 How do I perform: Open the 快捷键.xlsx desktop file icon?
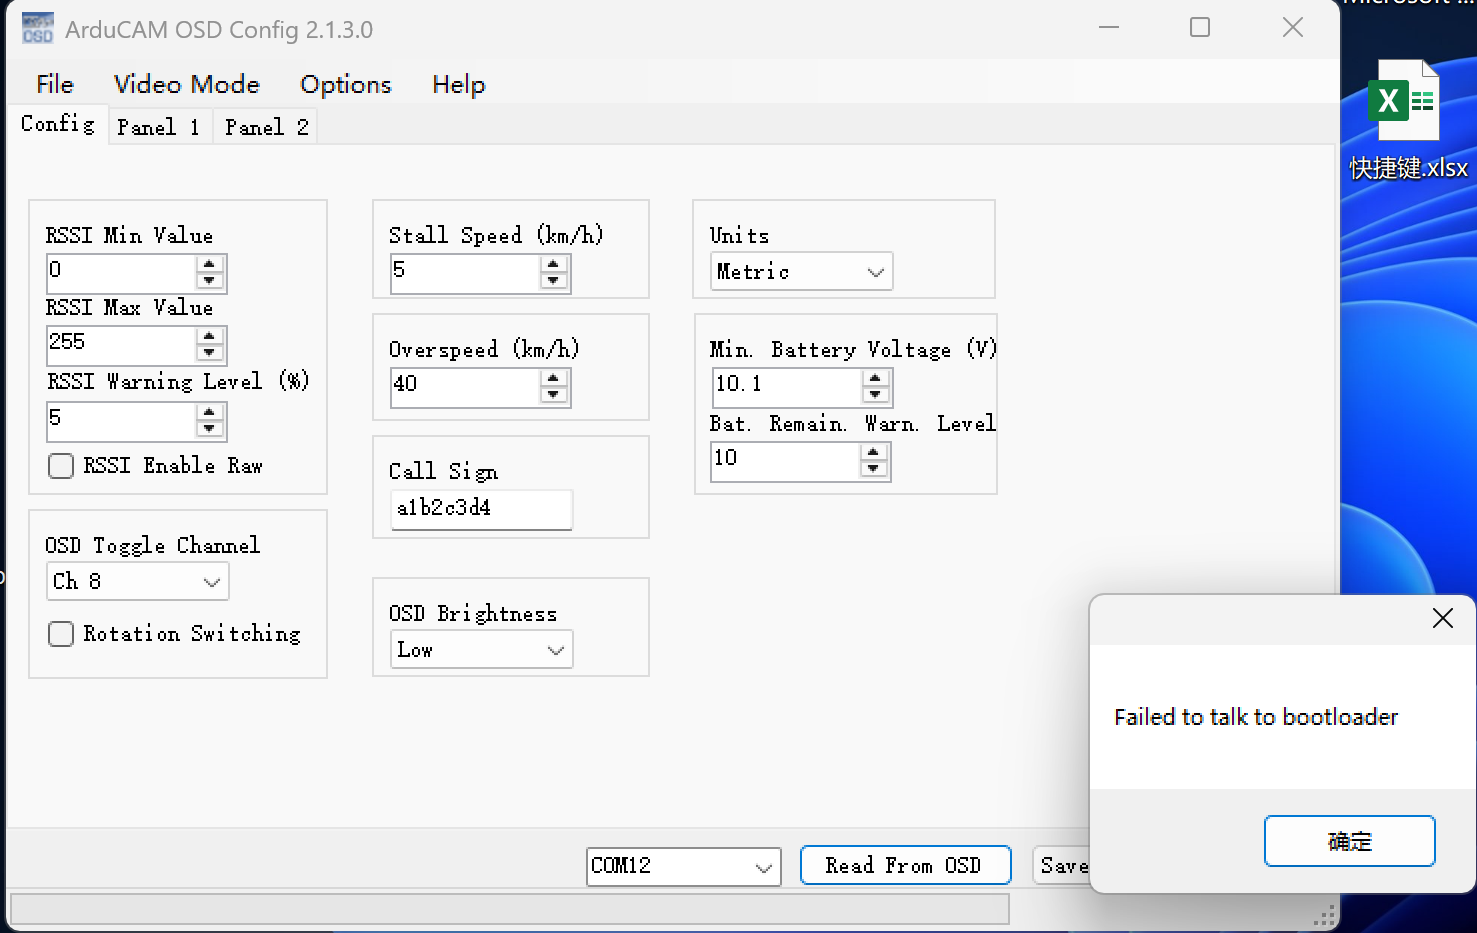(x=1408, y=121)
